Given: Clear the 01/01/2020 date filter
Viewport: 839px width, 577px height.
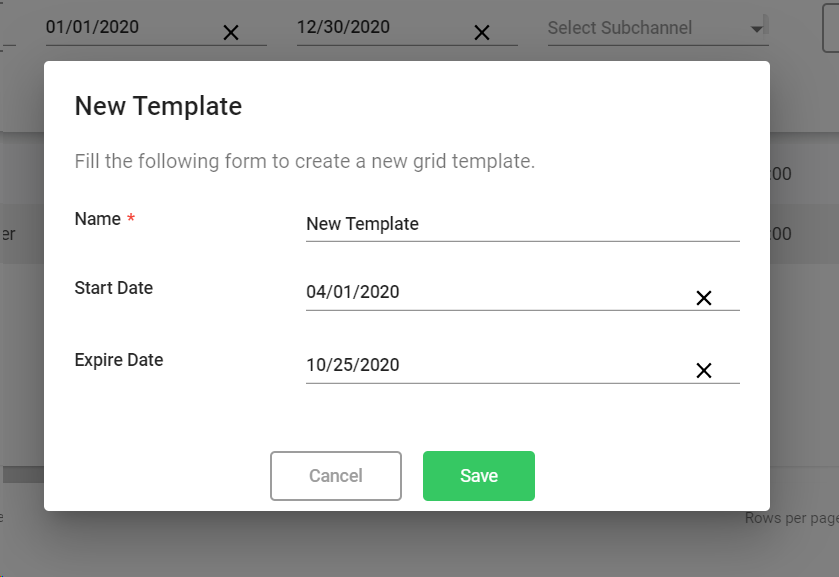Looking at the screenshot, I should [231, 33].
